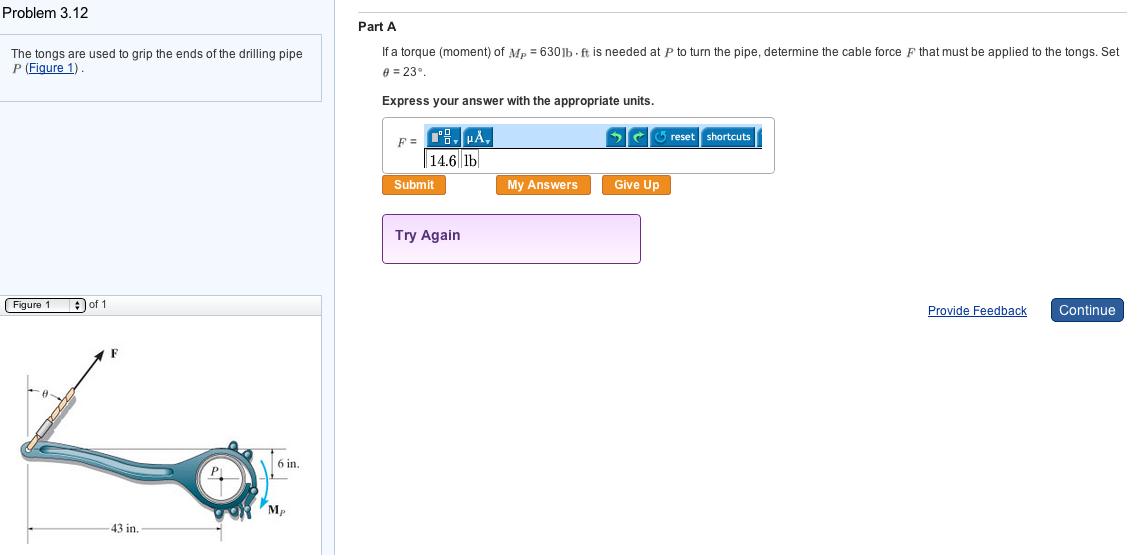Click the tongs diagram image

tap(160, 450)
